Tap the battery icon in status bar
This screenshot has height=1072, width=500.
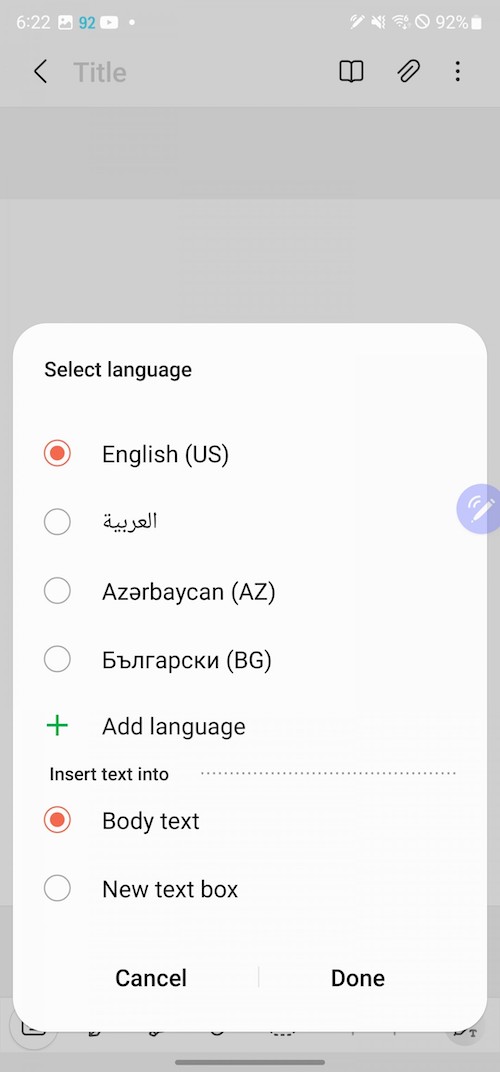(x=477, y=23)
